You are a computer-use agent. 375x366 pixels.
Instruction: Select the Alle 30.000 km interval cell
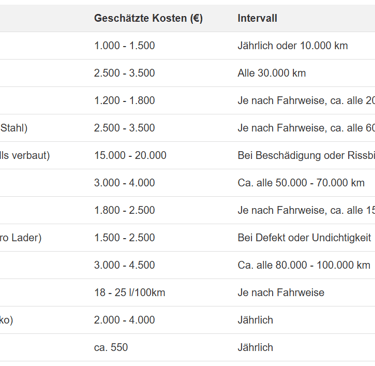(x=272, y=73)
